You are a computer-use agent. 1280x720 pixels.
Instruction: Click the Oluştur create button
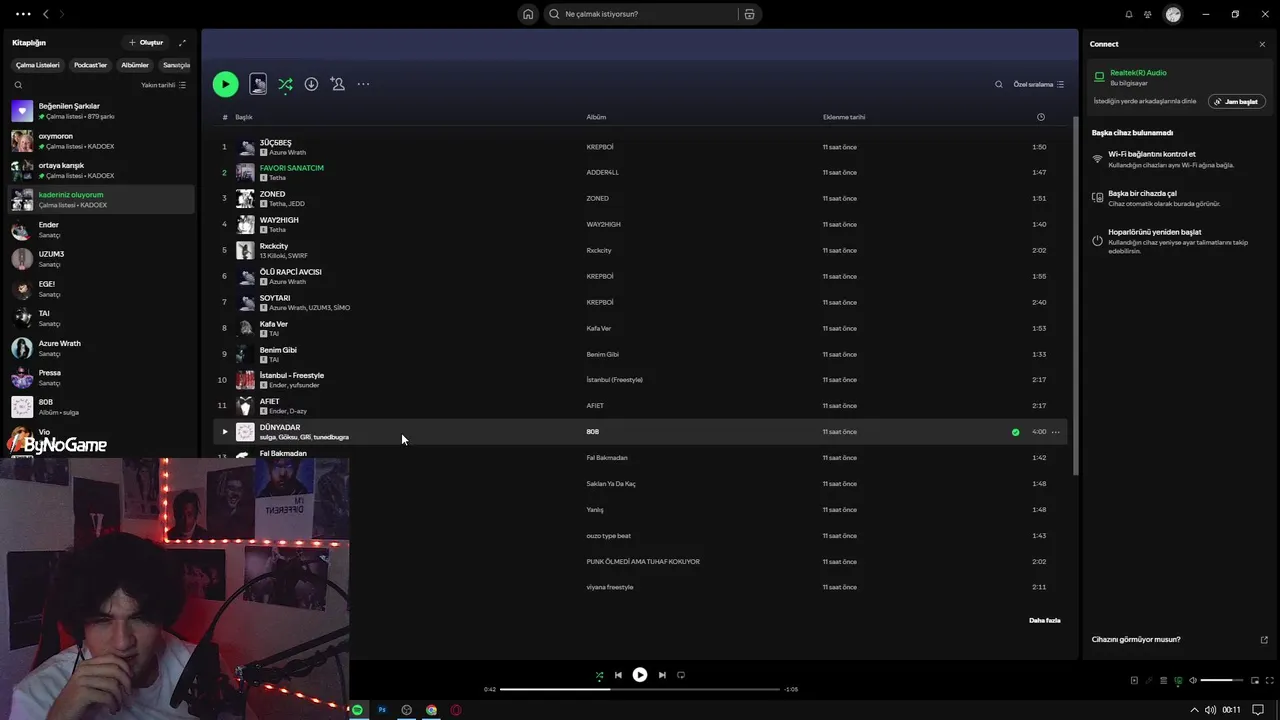click(145, 43)
